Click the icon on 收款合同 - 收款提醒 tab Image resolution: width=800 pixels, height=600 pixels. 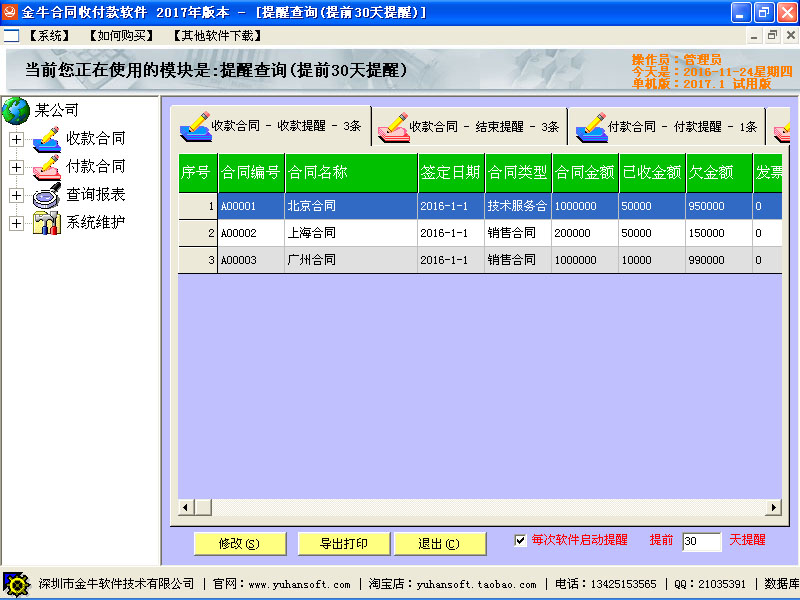[x=195, y=127]
